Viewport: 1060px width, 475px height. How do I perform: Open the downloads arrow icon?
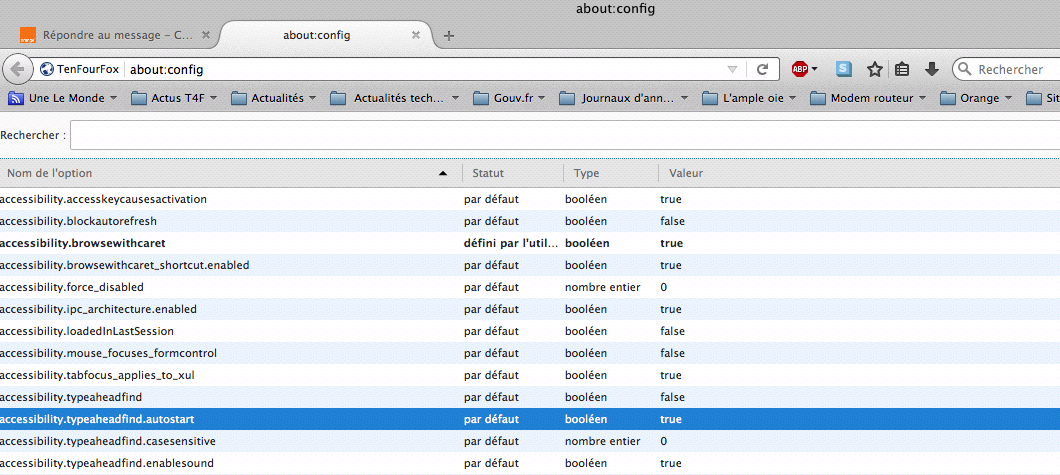coord(931,69)
